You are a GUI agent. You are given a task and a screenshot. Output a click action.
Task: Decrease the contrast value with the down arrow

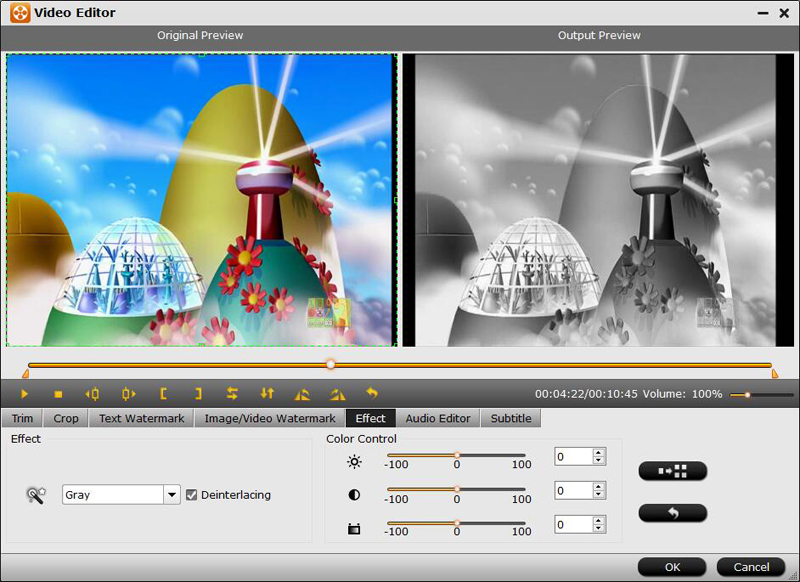pyautogui.click(x=598, y=495)
